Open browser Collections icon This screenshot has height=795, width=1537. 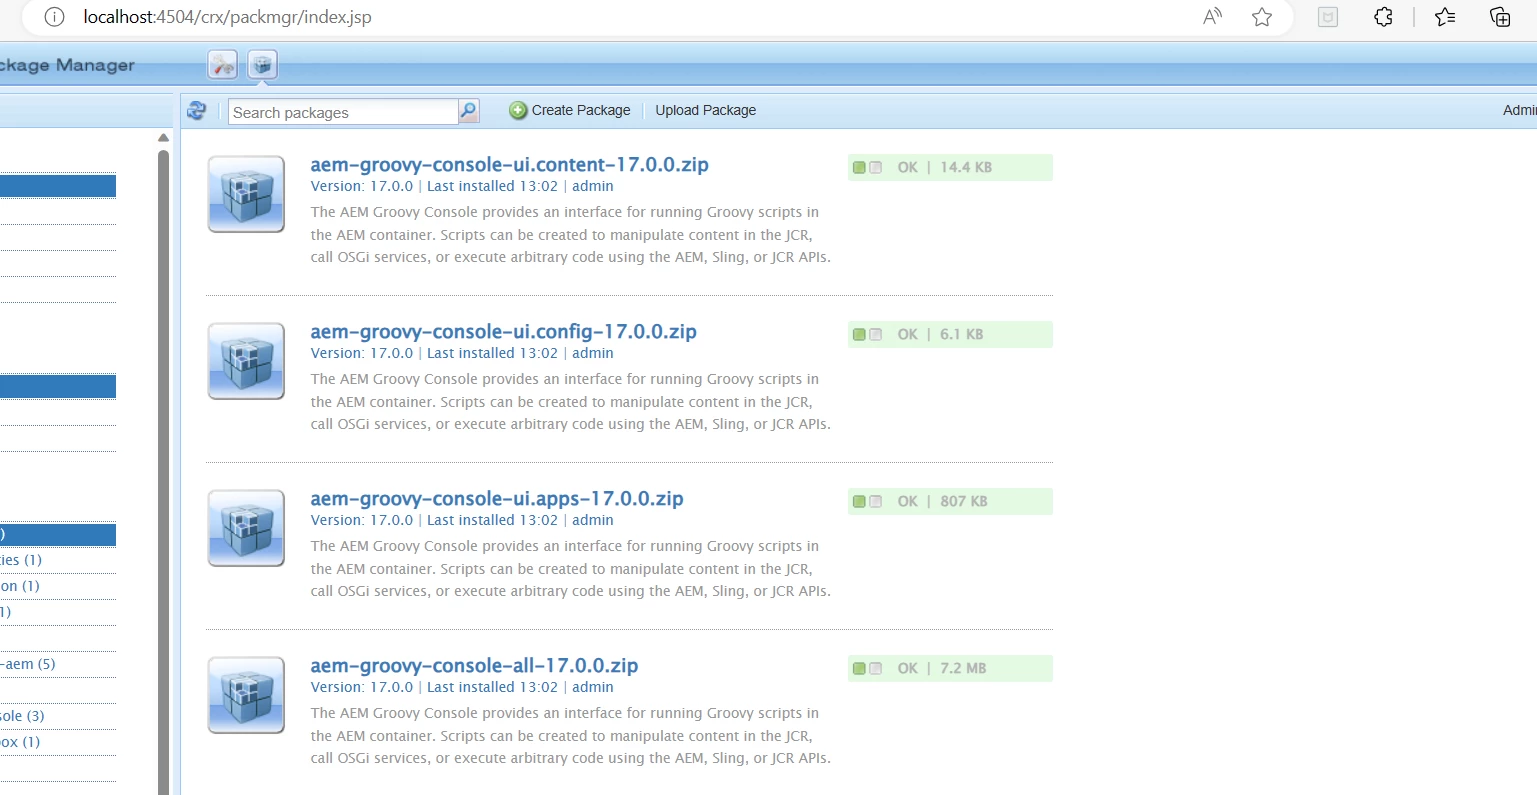pyautogui.click(x=1500, y=17)
